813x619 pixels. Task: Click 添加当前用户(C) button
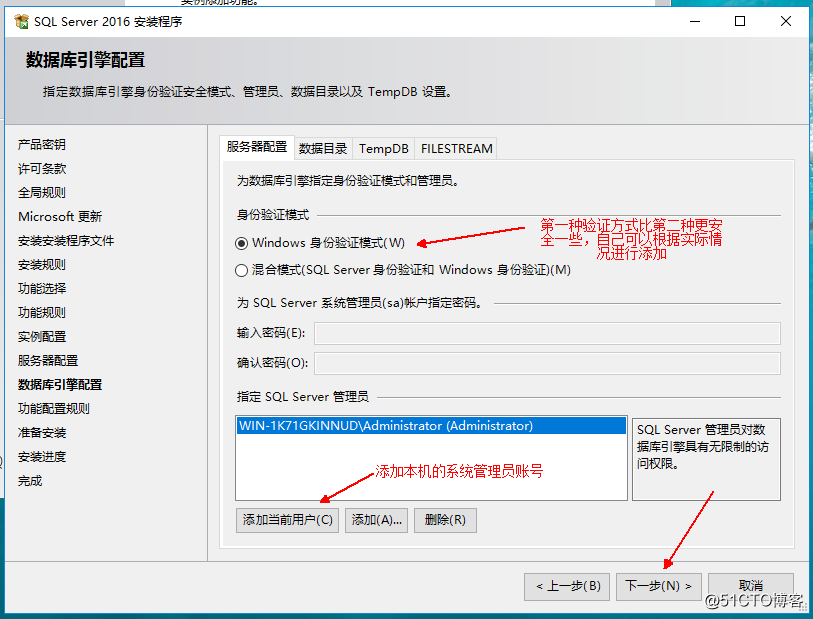pyautogui.click(x=287, y=520)
